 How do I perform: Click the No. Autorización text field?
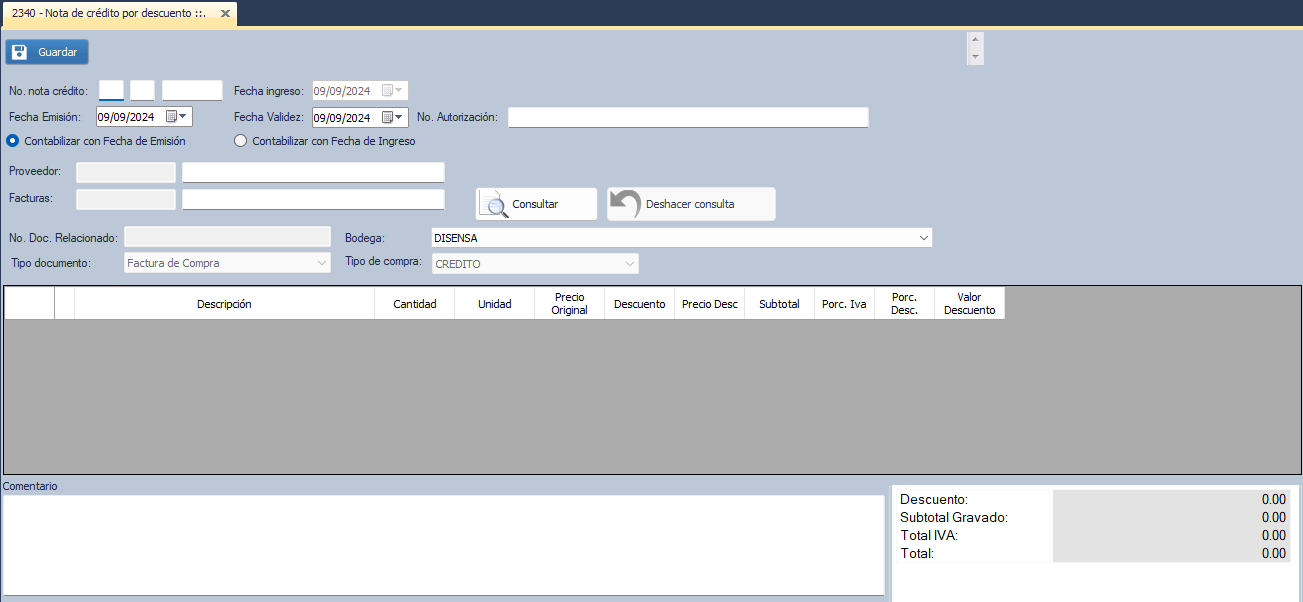[688, 117]
